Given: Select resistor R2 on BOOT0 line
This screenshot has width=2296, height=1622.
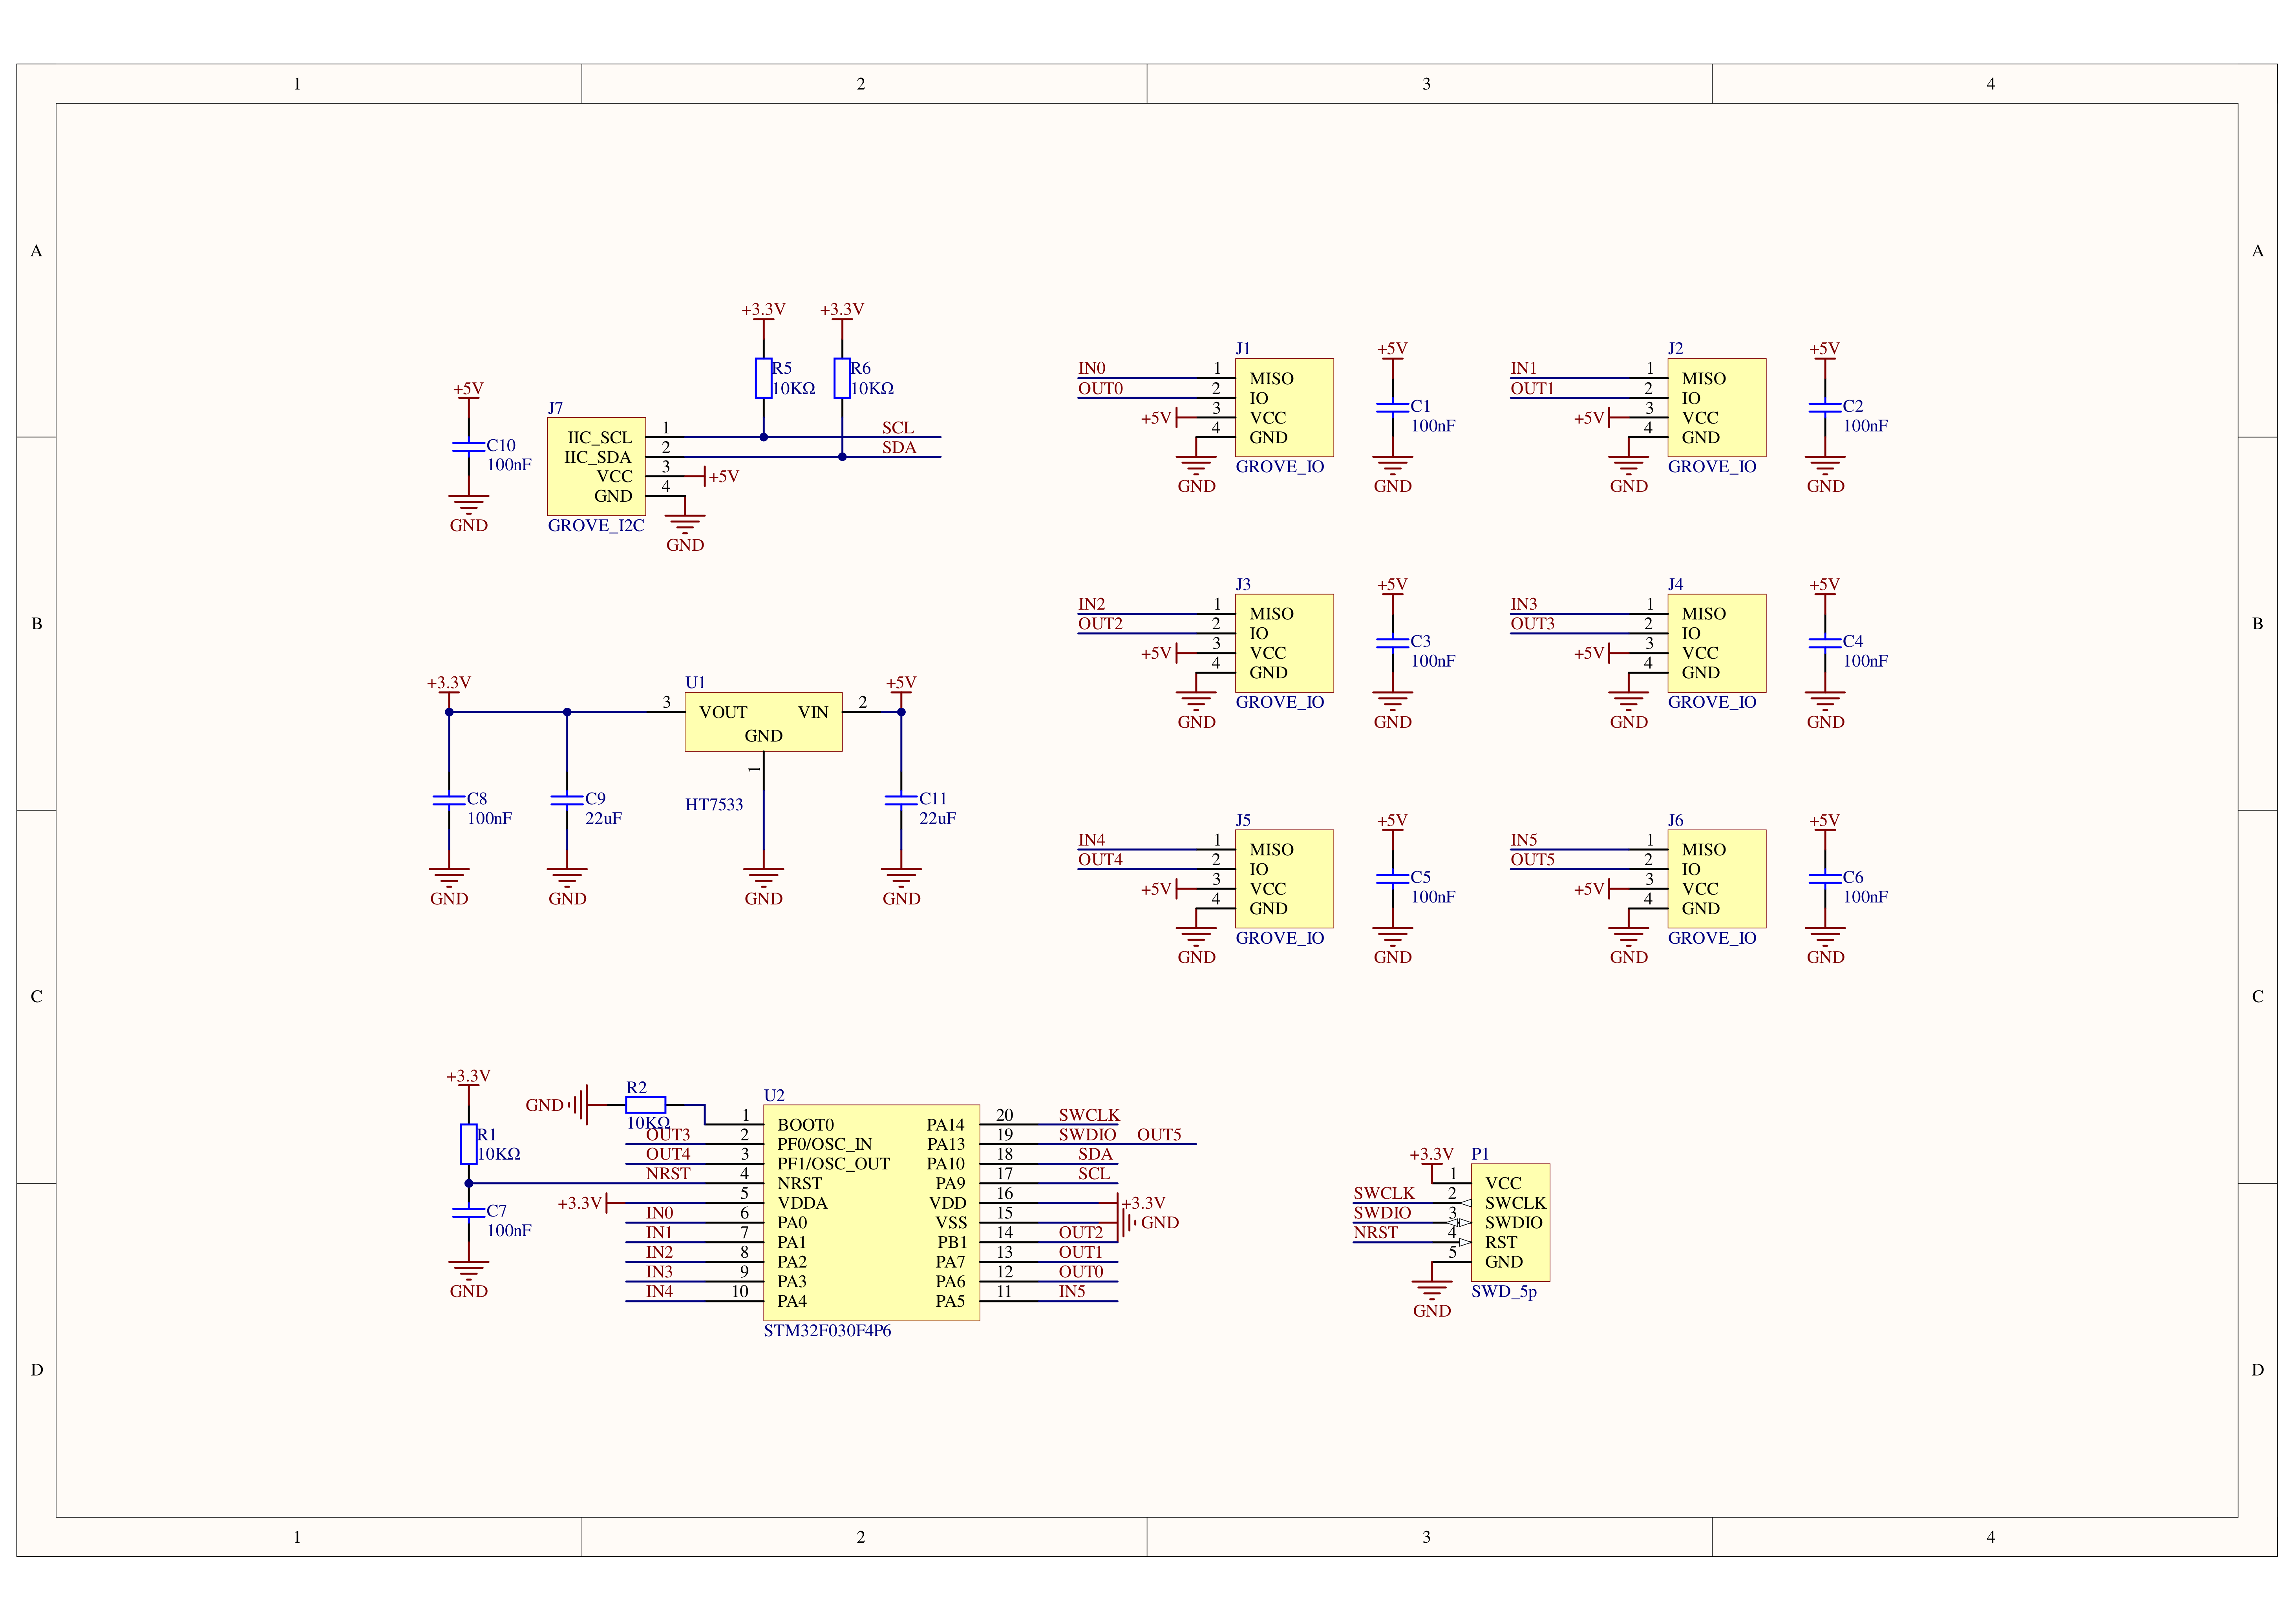Looking at the screenshot, I should point(645,1105).
